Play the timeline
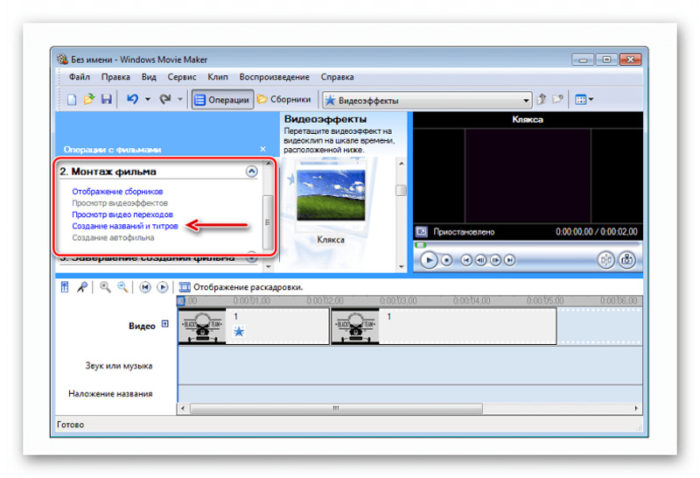 [x=162, y=287]
